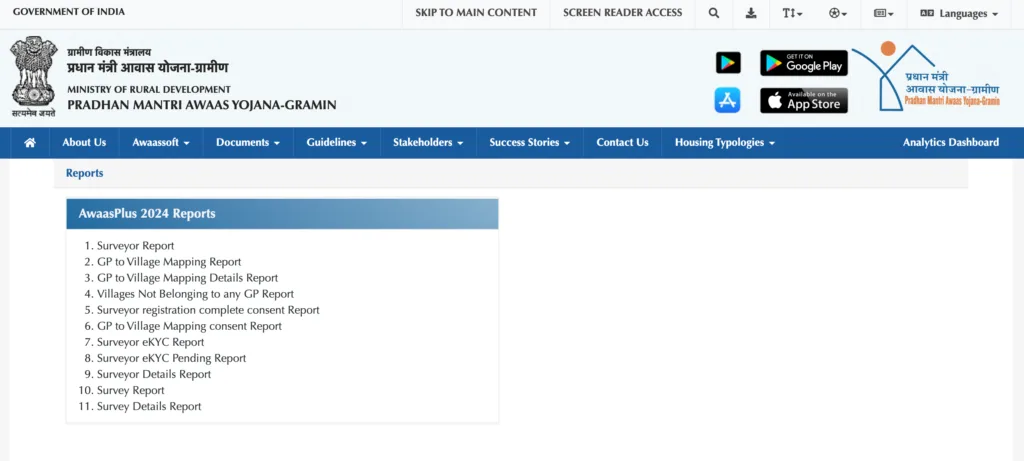This screenshot has height=461, width=1024.
Task: Open Surveyor Details Report
Action: click(x=154, y=374)
